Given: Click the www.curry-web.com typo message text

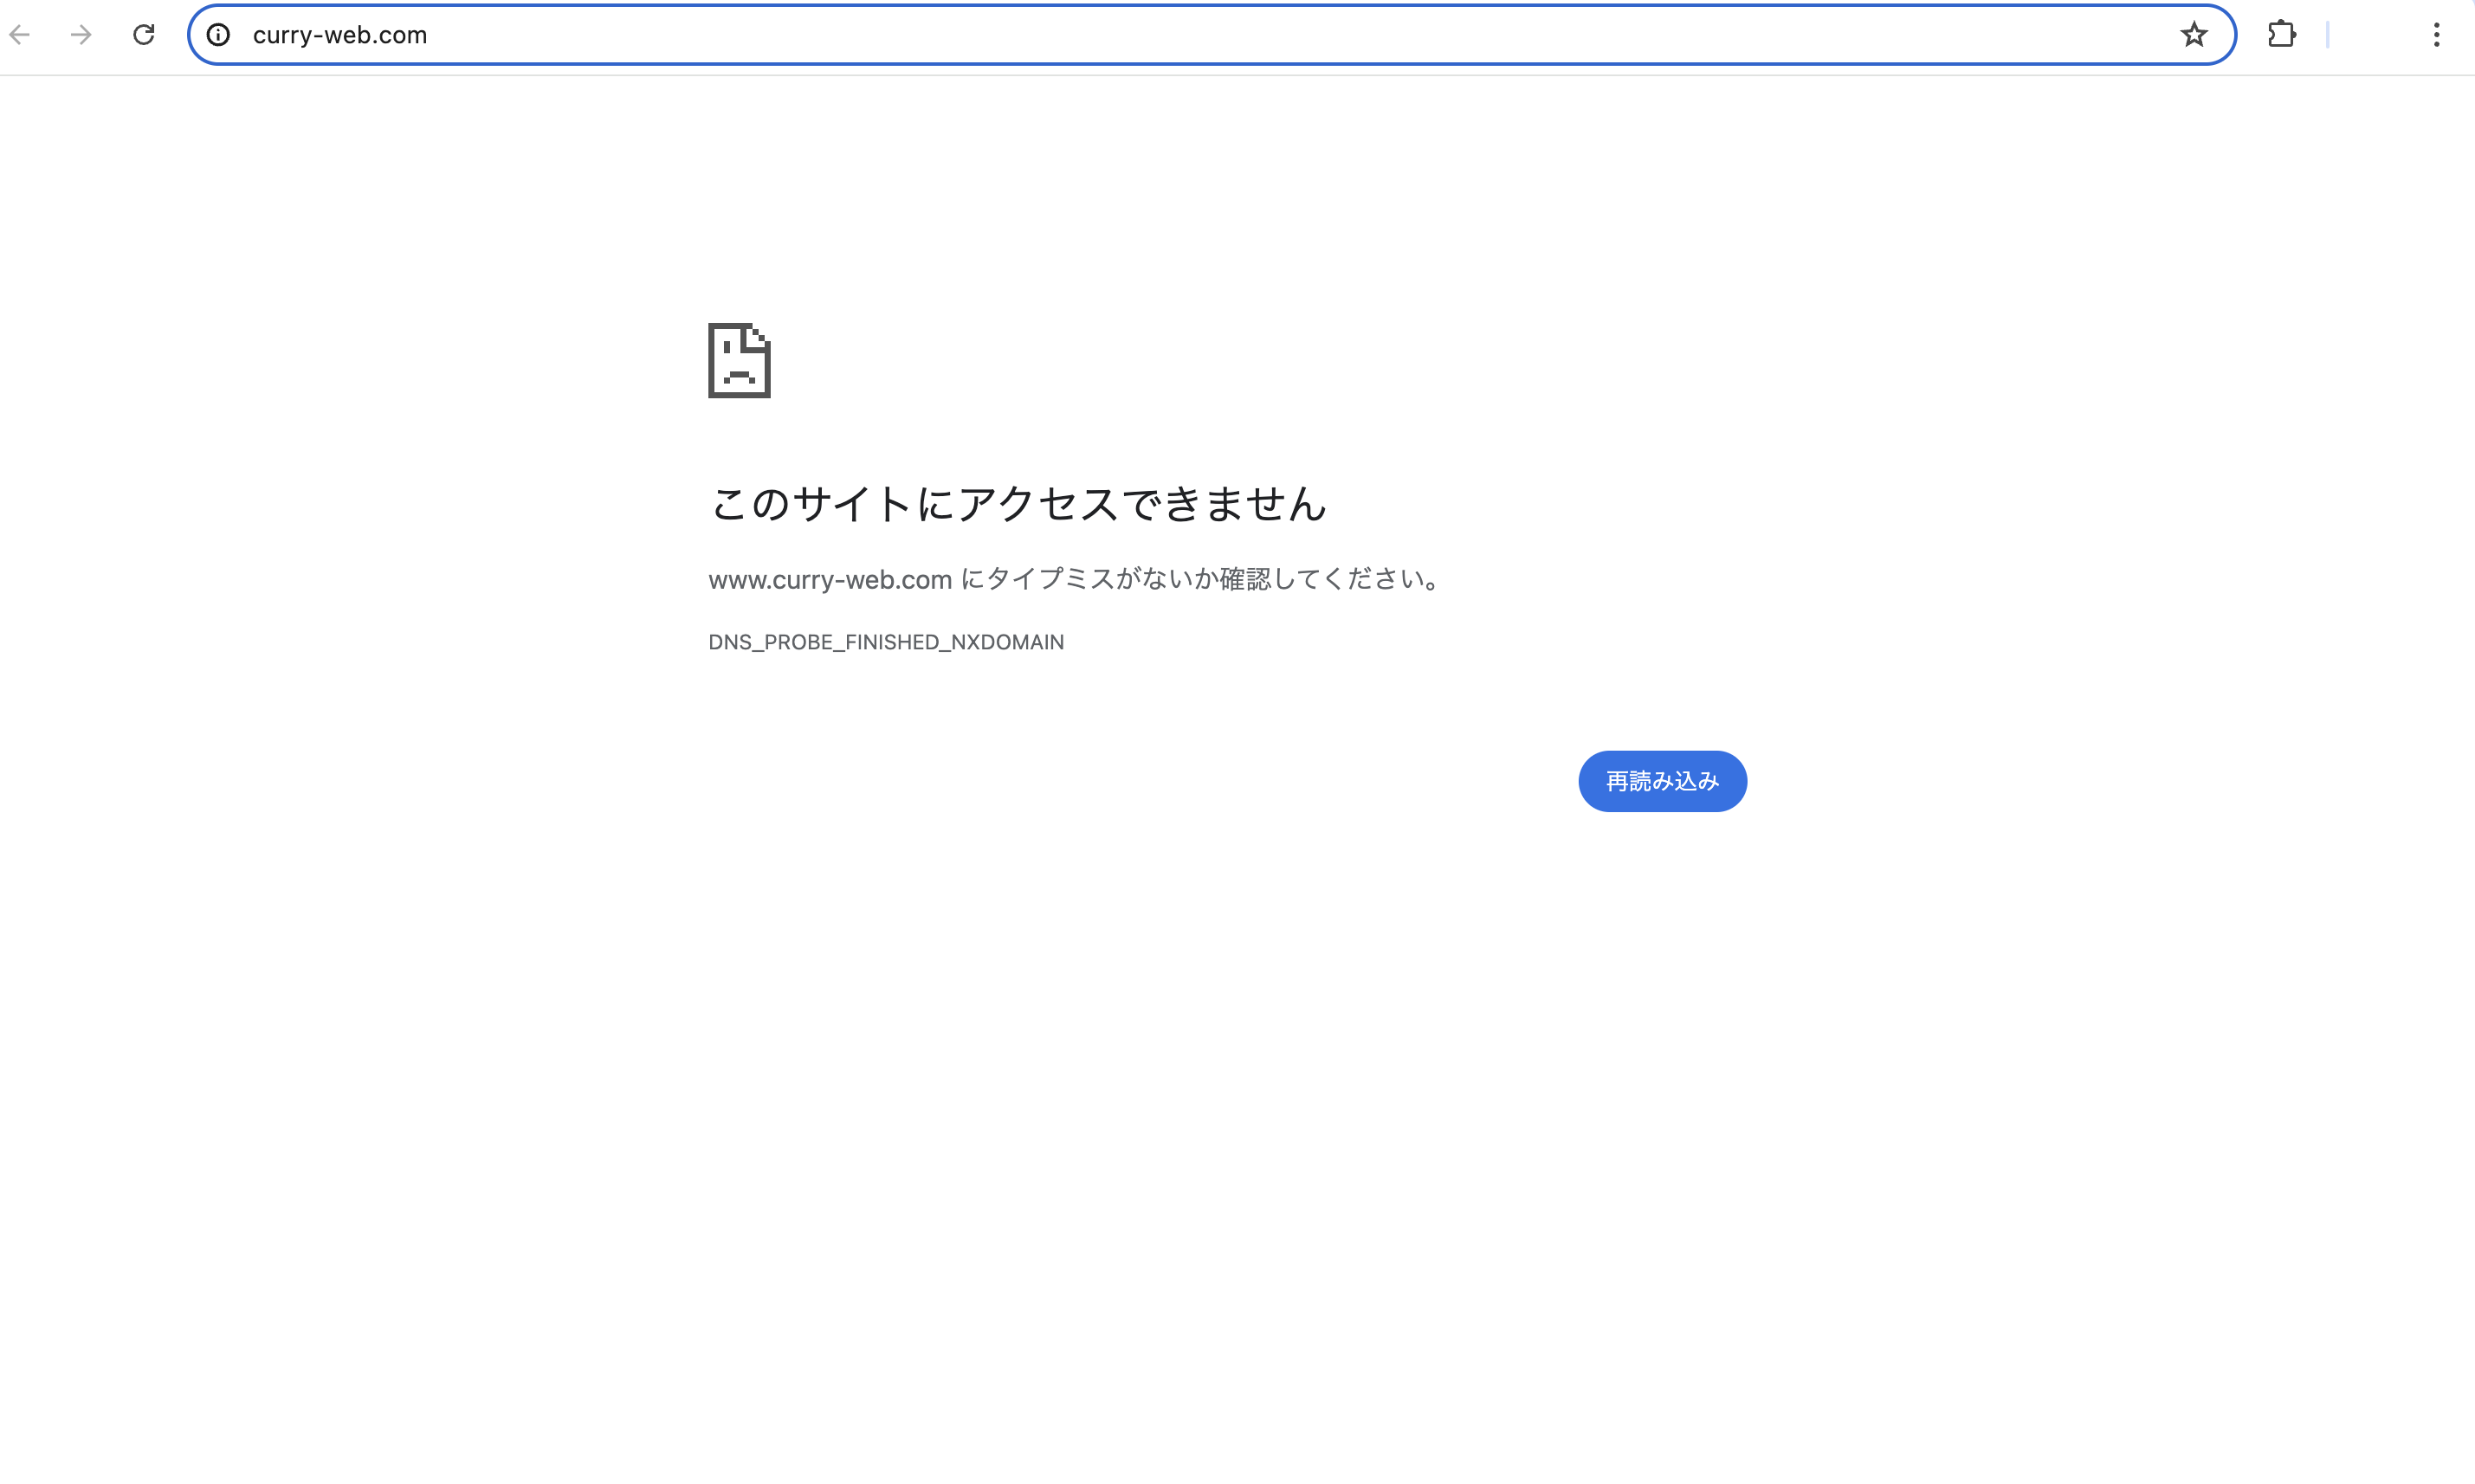Looking at the screenshot, I should 1075,579.
